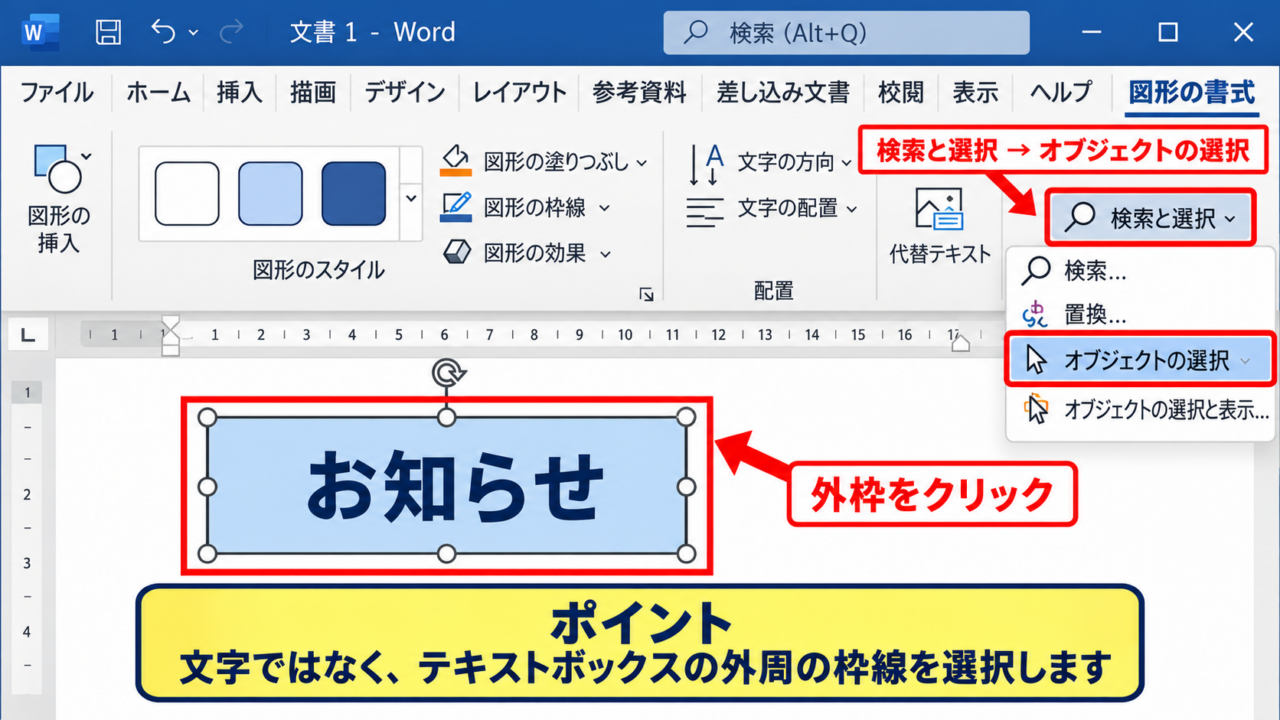Expand the shape styles gallery arrow
The height and width of the screenshot is (720, 1280).
[411, 197]
